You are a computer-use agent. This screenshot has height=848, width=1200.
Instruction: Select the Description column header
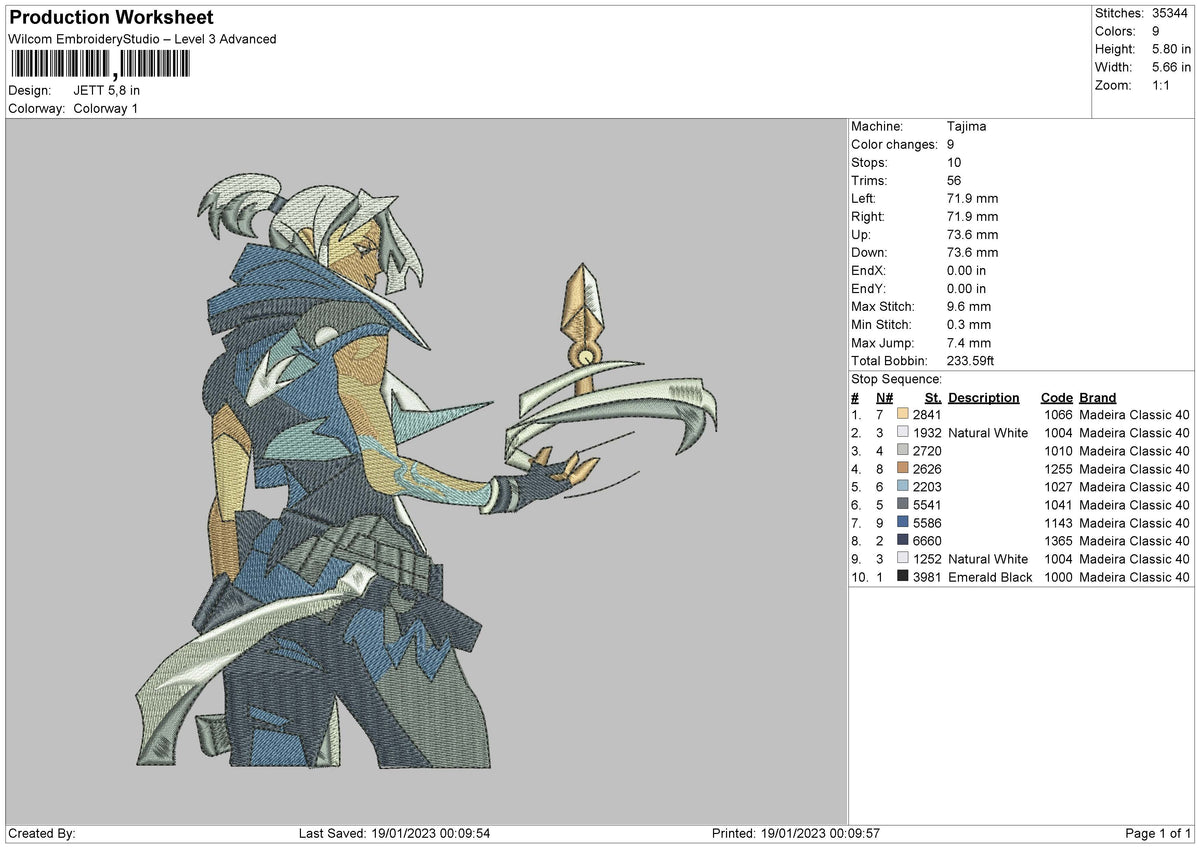tap(984, 398)
